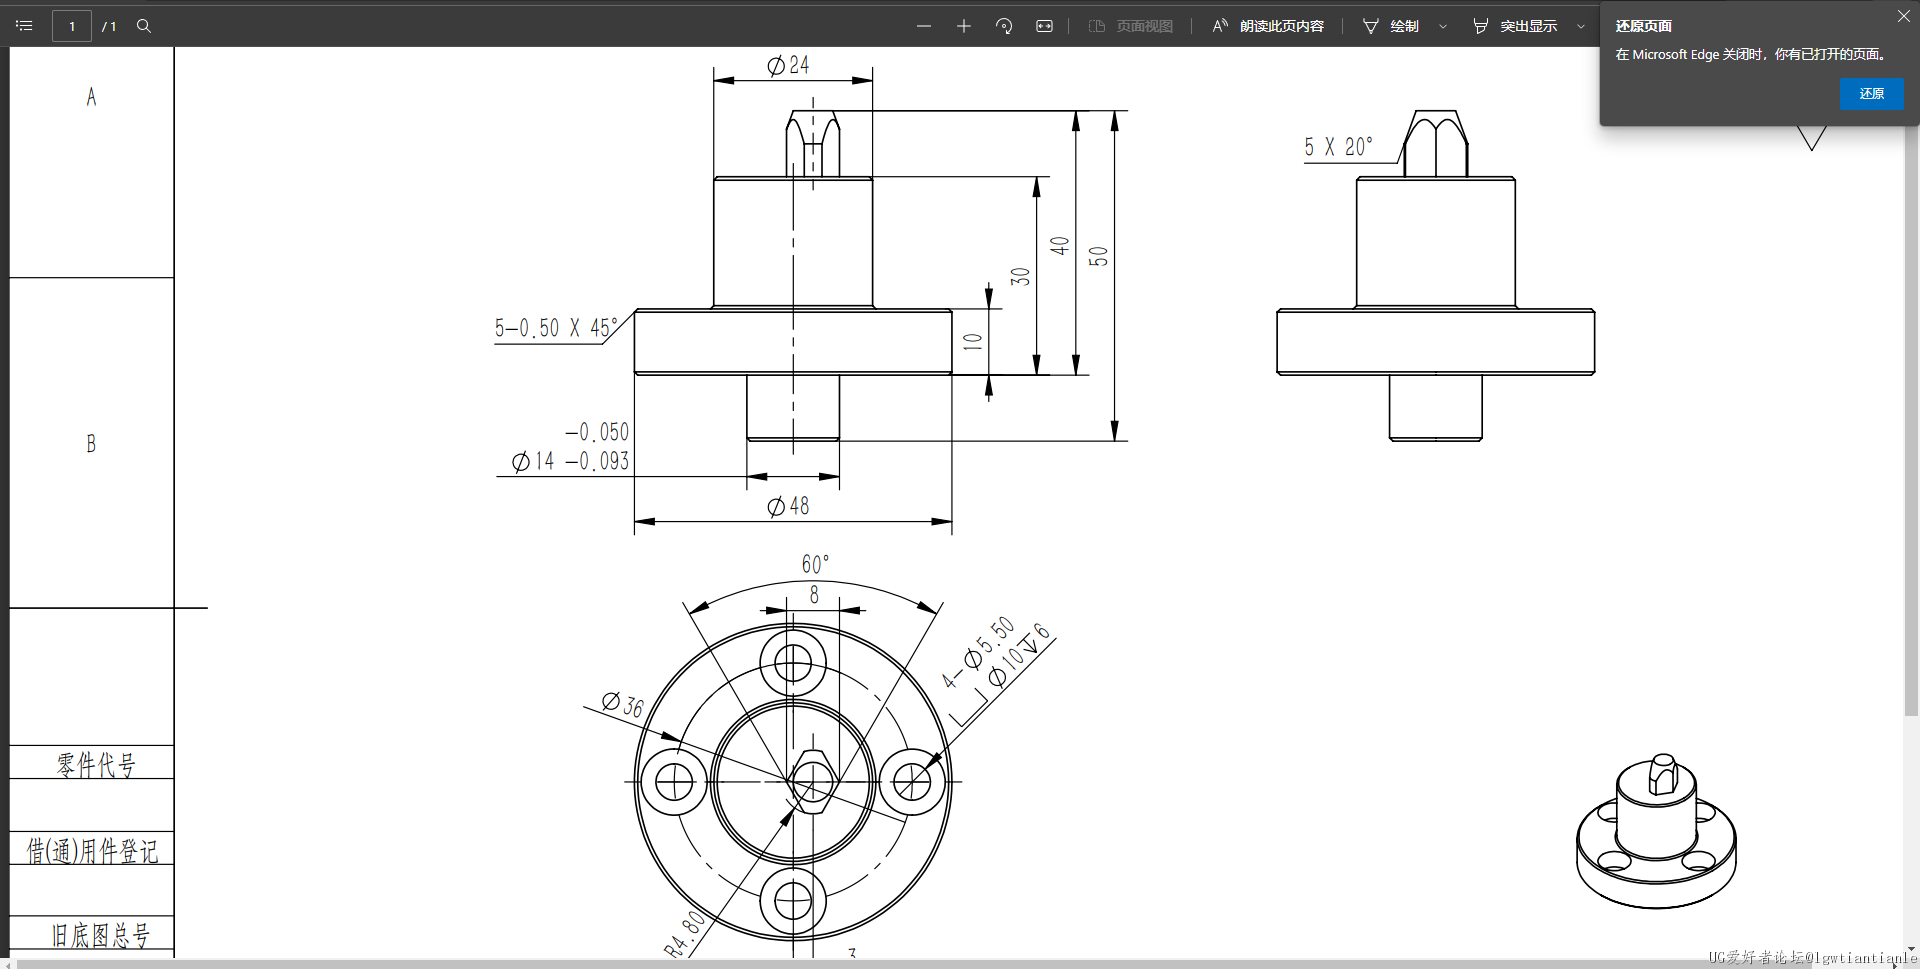Open the table of contents sidebar
The height and width of the screenshot is (969, 1920).
pos(25,26)
